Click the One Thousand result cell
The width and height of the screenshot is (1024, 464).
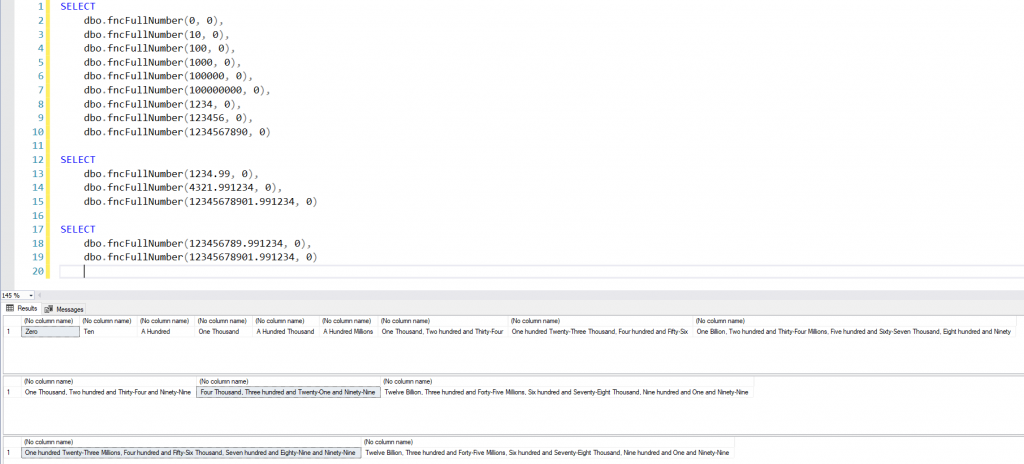[x=224, y=332]
